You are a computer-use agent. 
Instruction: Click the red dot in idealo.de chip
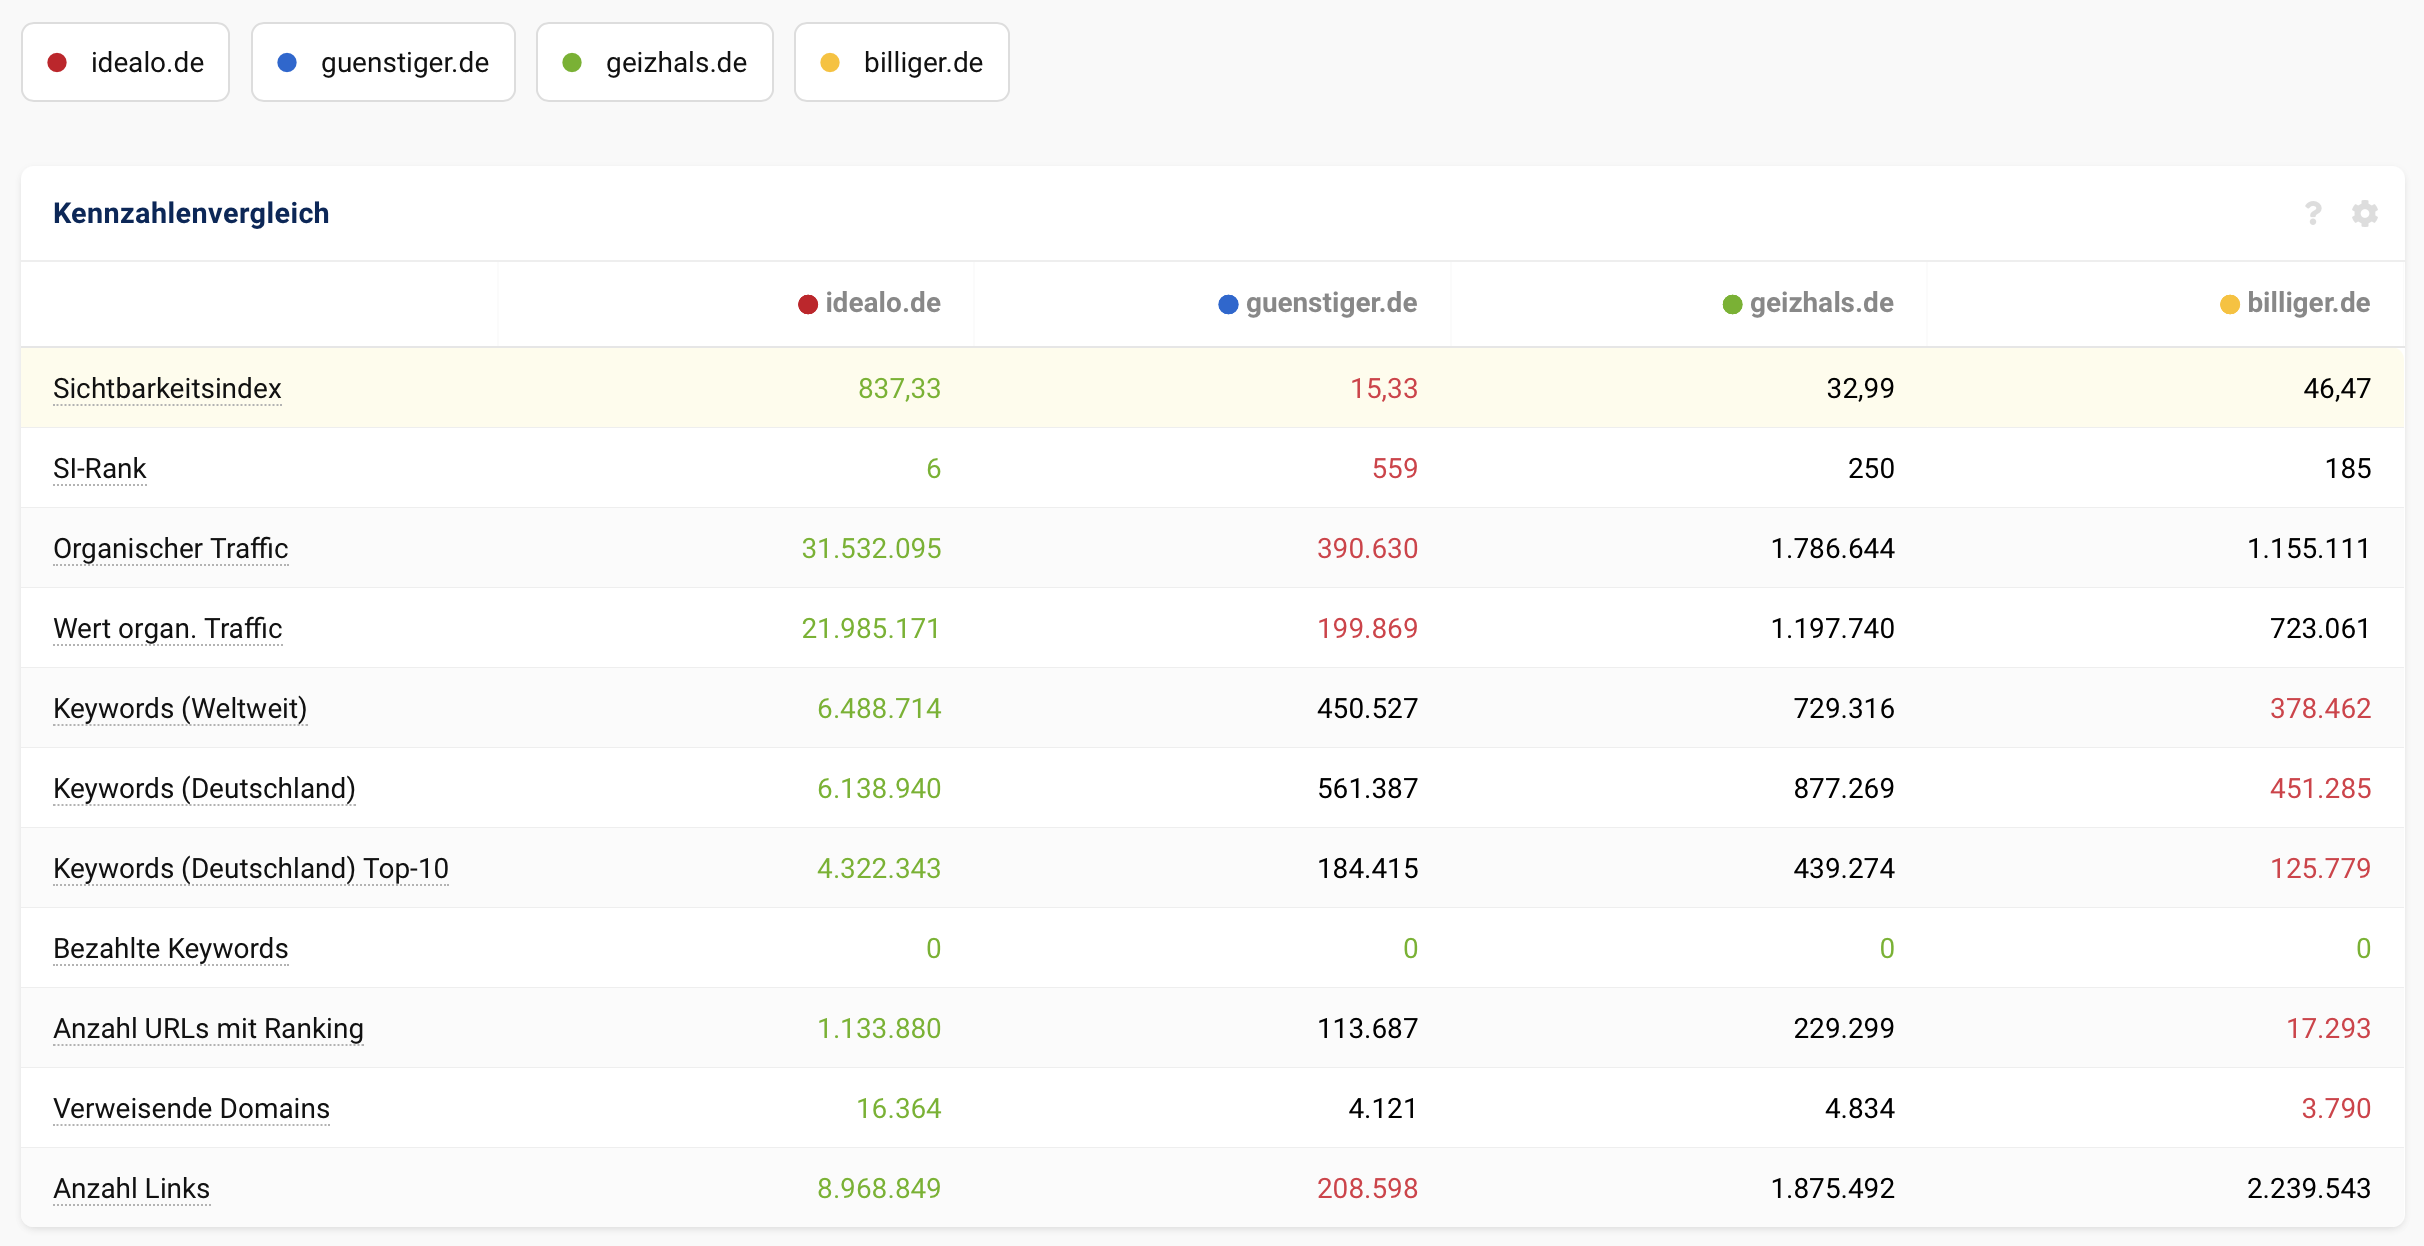click(57, 63)
